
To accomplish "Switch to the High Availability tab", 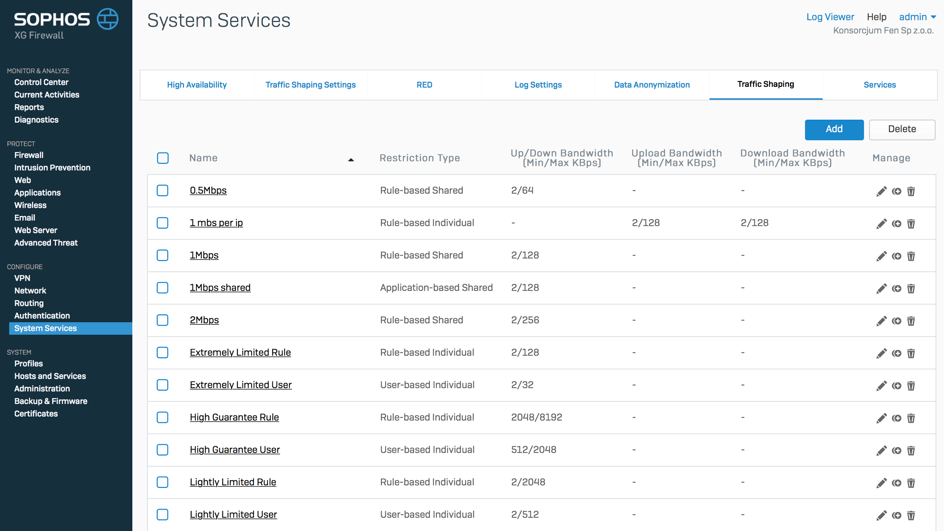I will coord(196,85).
